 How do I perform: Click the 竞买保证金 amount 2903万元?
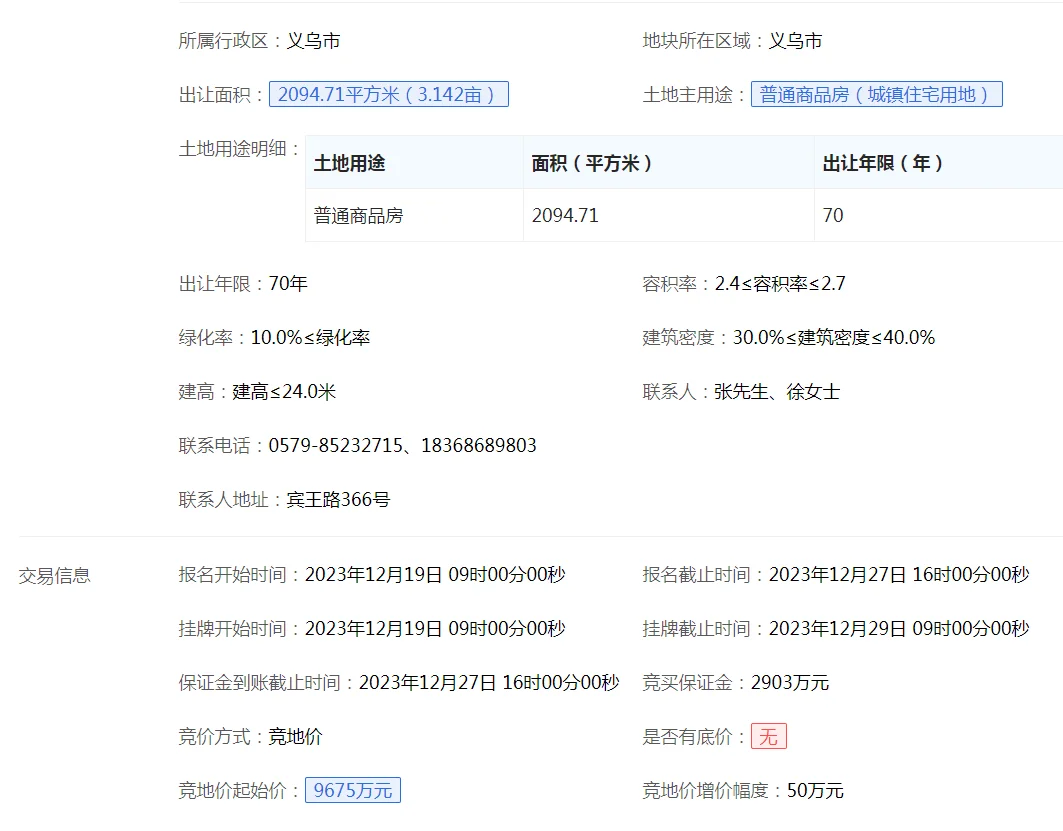coord(790,683)
